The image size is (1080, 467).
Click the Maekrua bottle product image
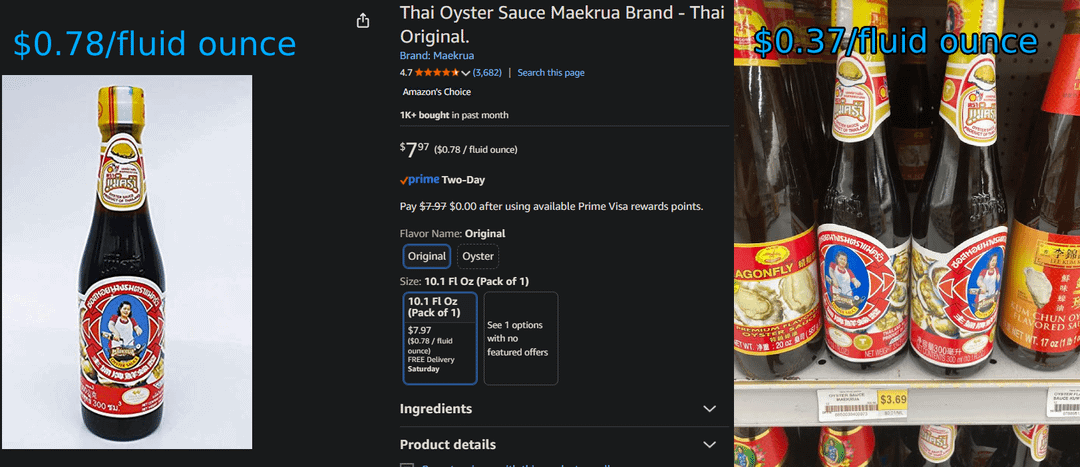point(126,262)
